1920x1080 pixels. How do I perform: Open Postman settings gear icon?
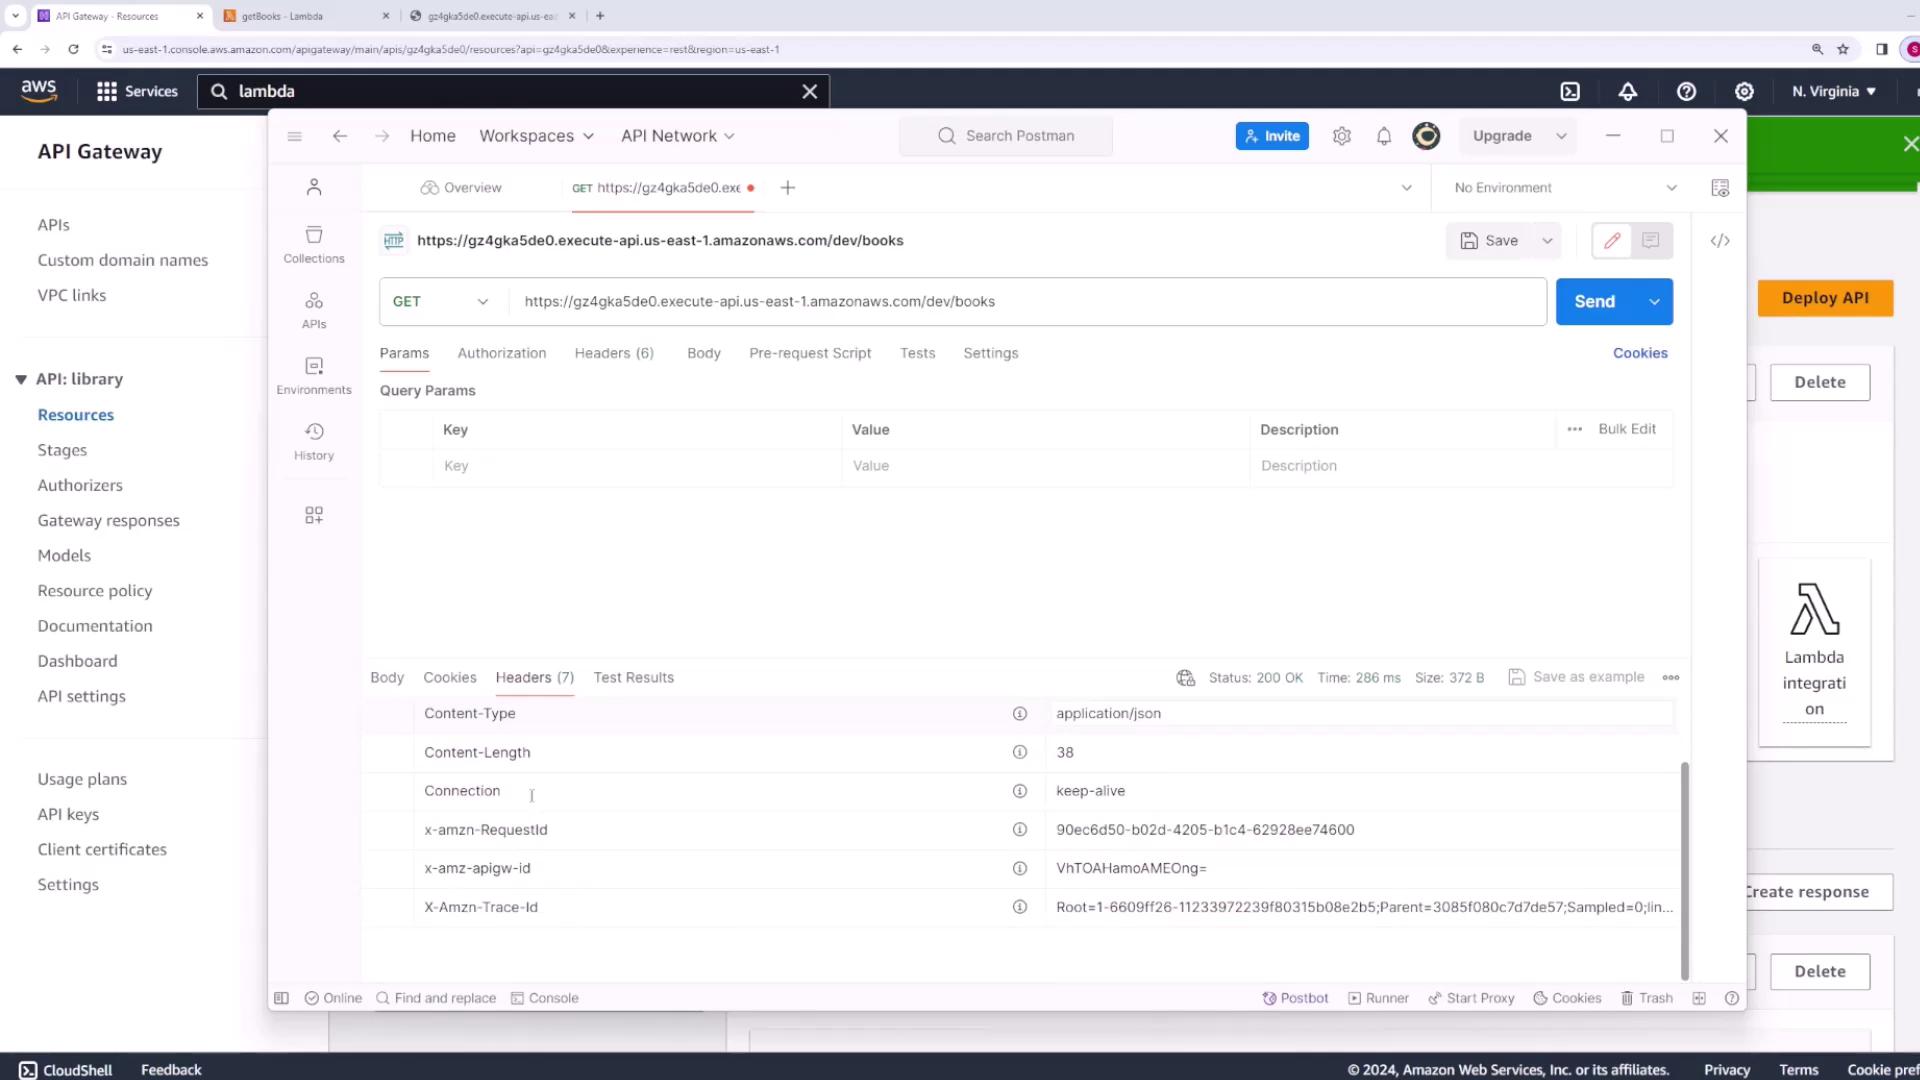(1342, 136)
